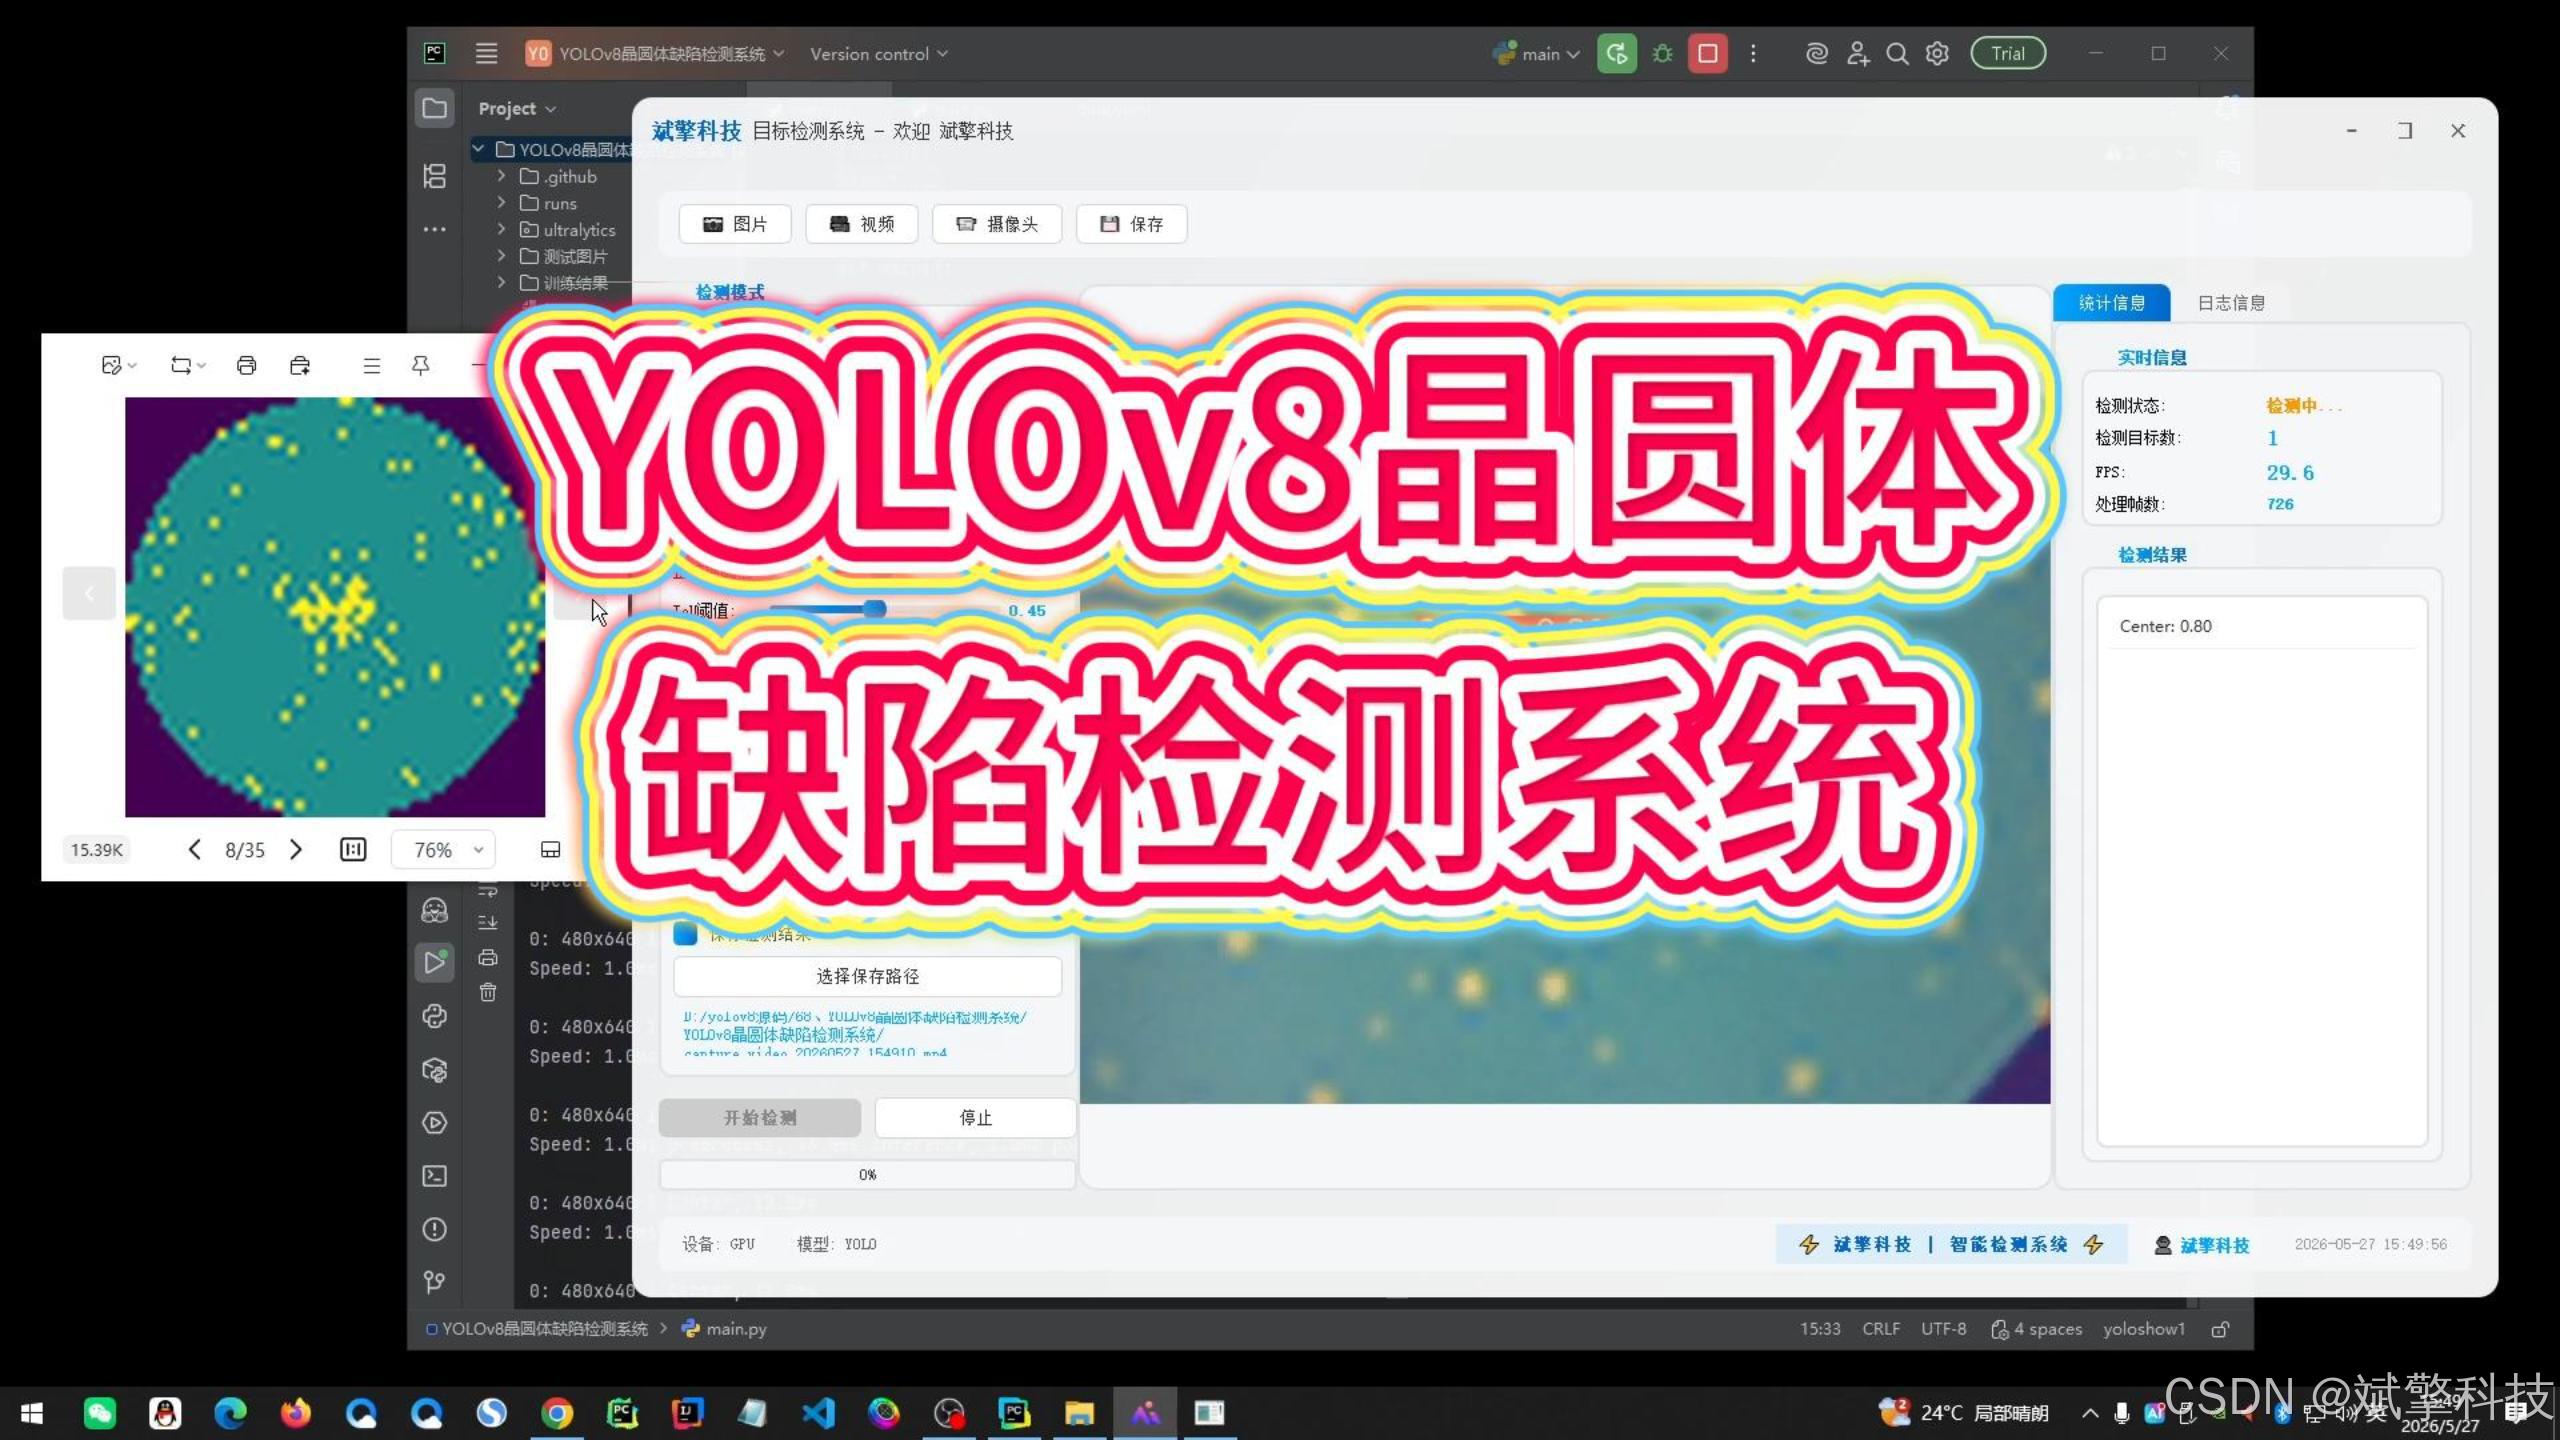Image resolution: width=2560 pixels, height=1440 pixels.
Task: Open the AI assistant spiral icon
Action: tap(1816, 53)
